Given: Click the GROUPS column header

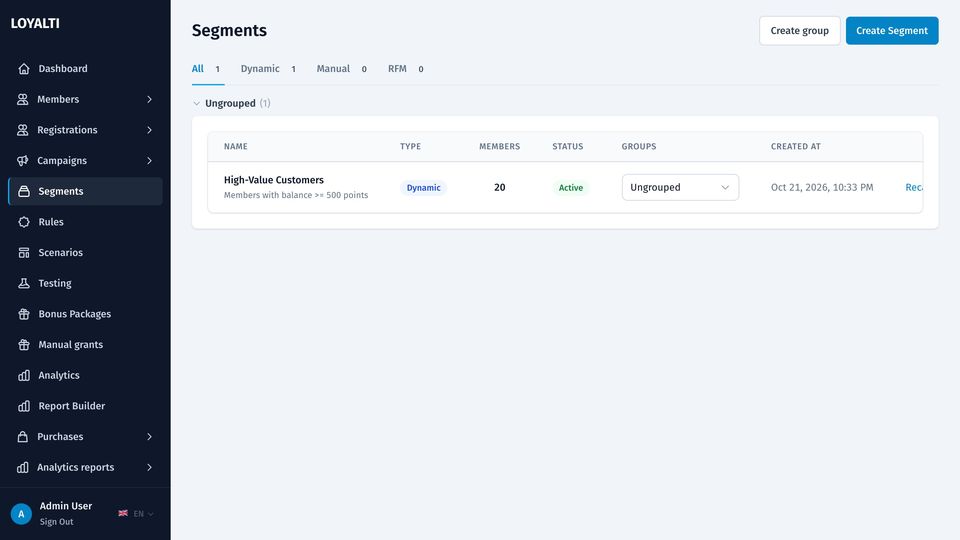Looking at the screenshot, I should point(639,146).
